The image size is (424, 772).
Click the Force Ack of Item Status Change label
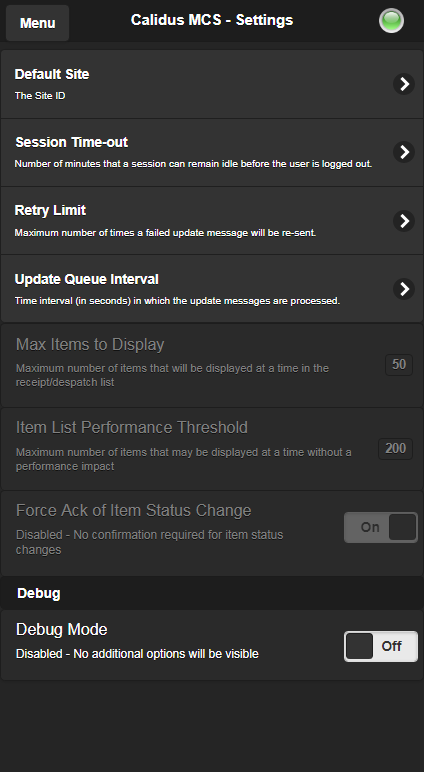(x=133, y=511)
